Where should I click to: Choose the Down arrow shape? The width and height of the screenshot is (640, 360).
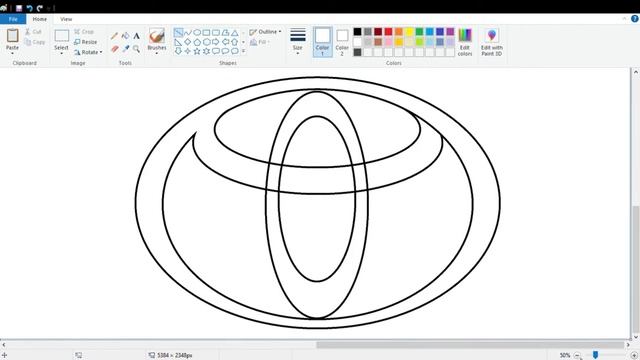coord(178,51)
